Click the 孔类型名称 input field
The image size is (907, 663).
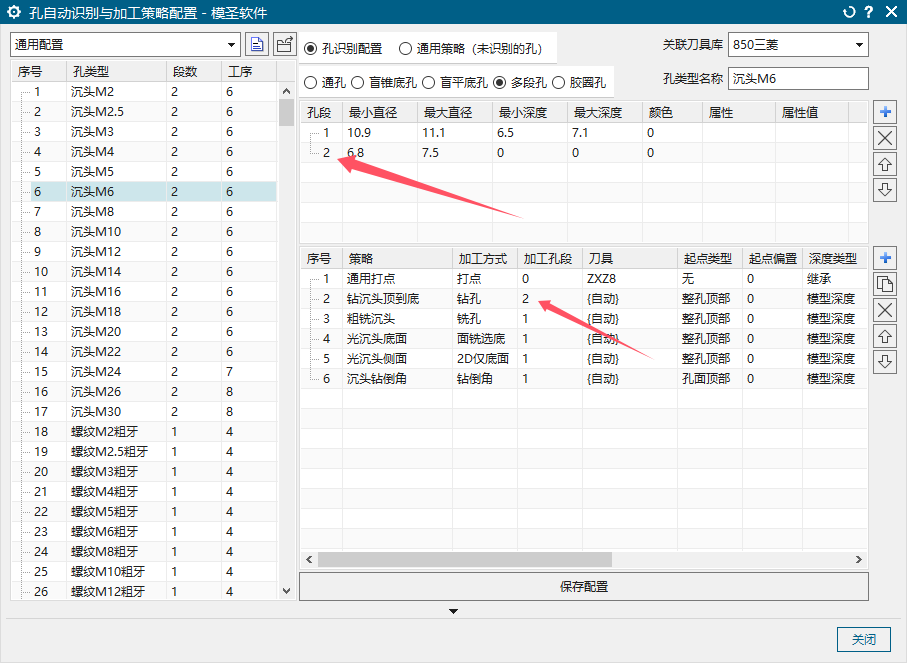pos(798,79)
